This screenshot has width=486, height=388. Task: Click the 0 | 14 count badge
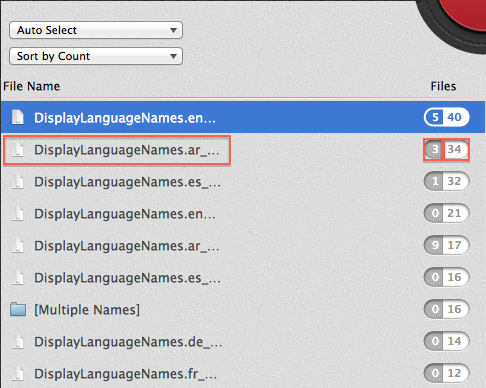tap(446, 341)
